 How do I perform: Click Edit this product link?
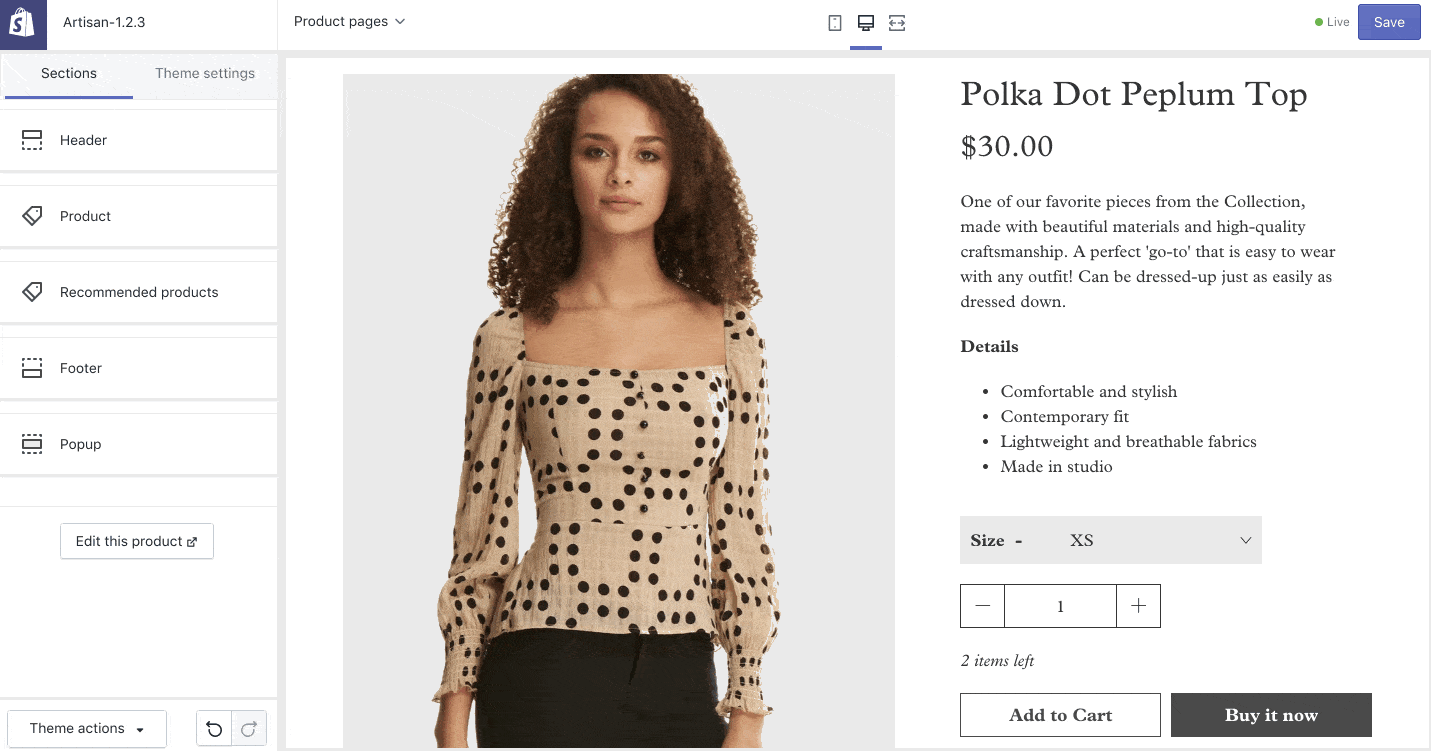pos(137,541)
